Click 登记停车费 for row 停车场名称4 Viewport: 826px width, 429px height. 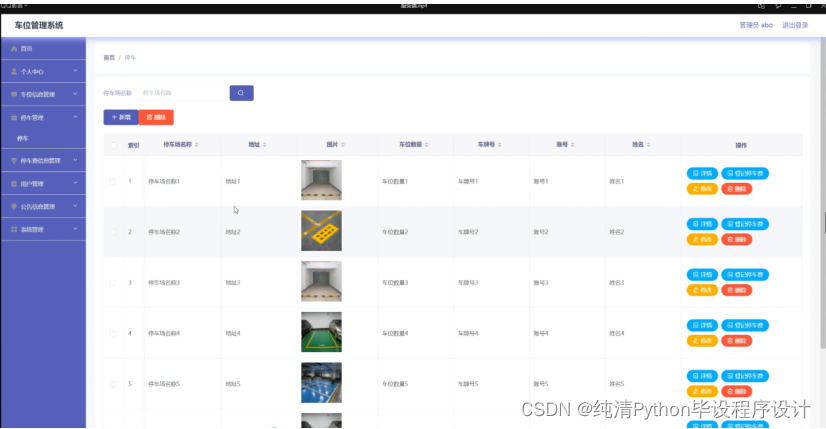point(745,325)
